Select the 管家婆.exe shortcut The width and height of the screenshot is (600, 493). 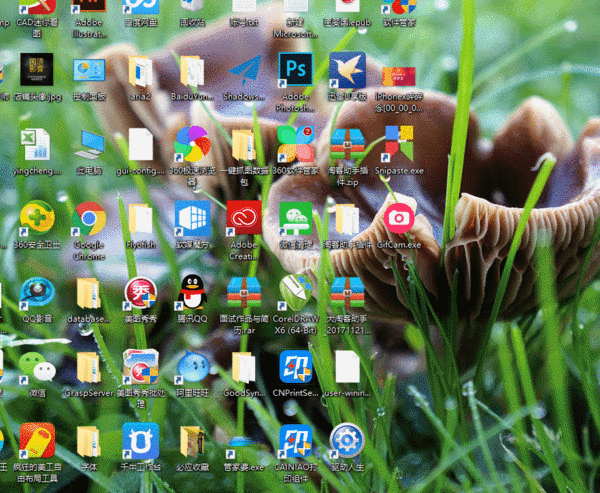[x=242, y=446]
